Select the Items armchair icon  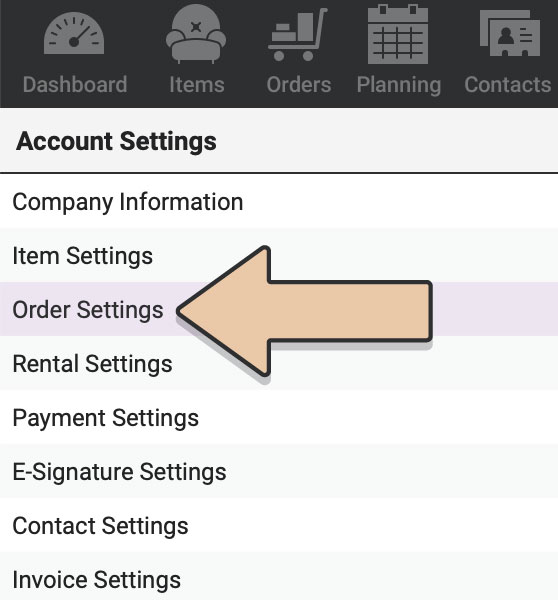(x=196, y=33)
